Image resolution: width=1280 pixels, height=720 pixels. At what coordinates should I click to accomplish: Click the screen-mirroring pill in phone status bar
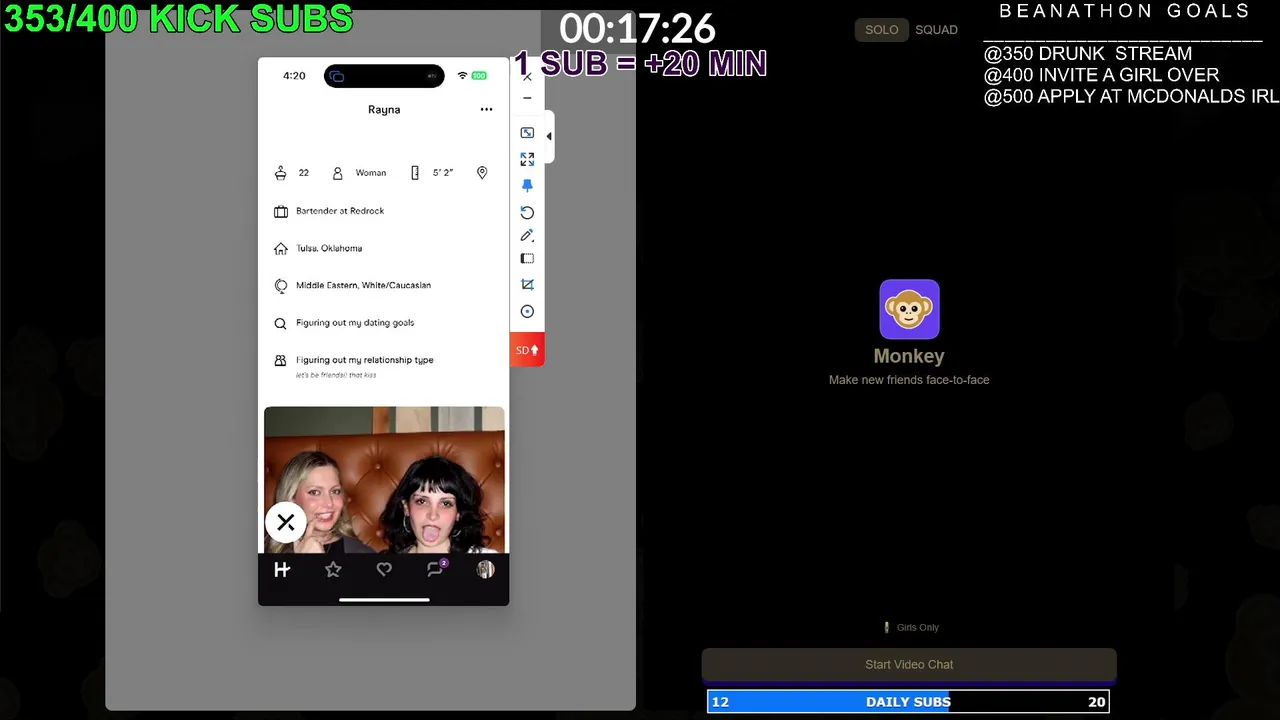pos(384,76)
